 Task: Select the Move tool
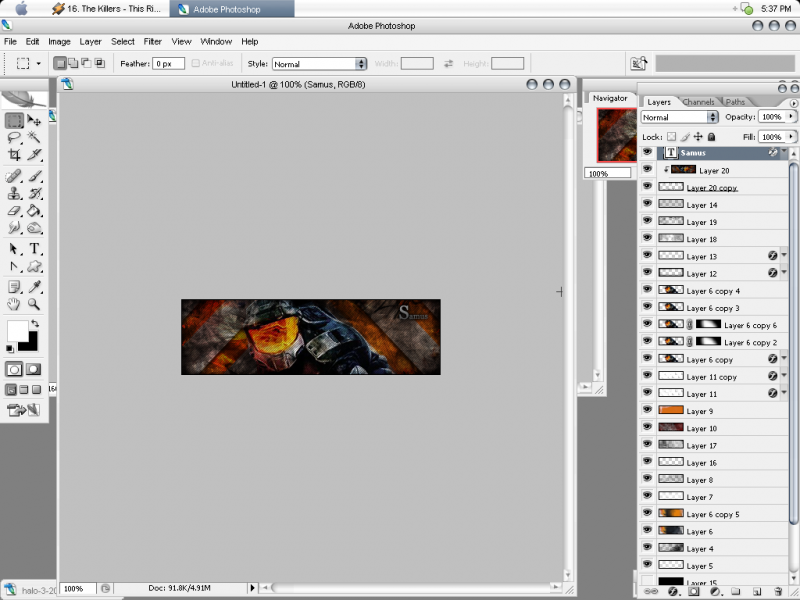[x=34, y=120]
